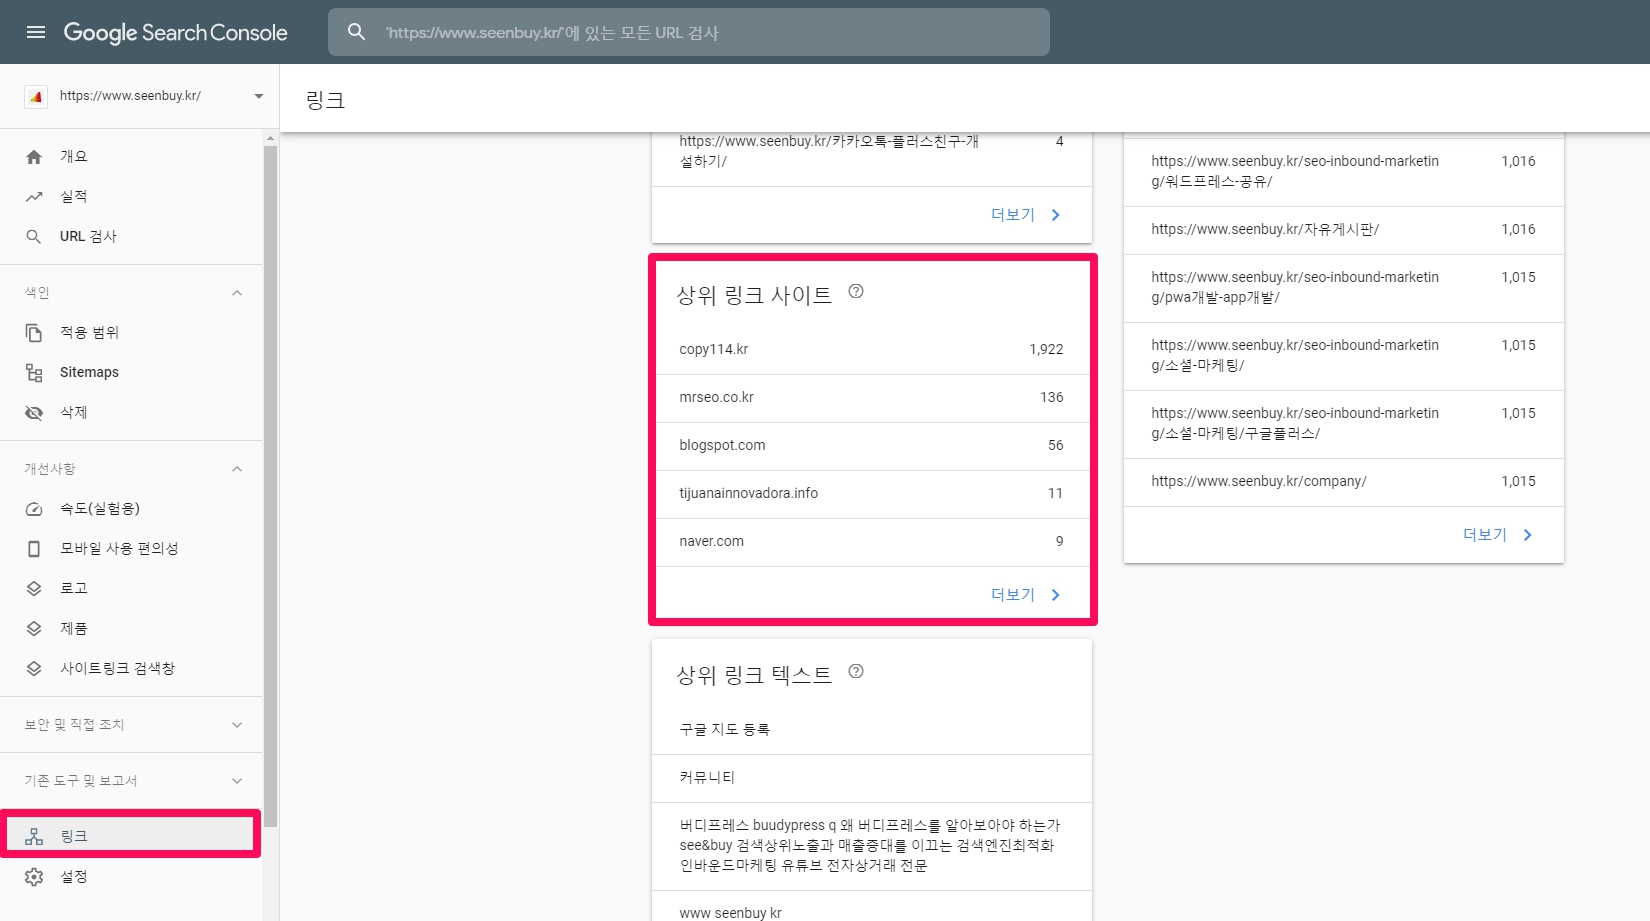Select the 실적 (Performance) report
This screenshot has height=921, width=1650.
coord(74,196)
